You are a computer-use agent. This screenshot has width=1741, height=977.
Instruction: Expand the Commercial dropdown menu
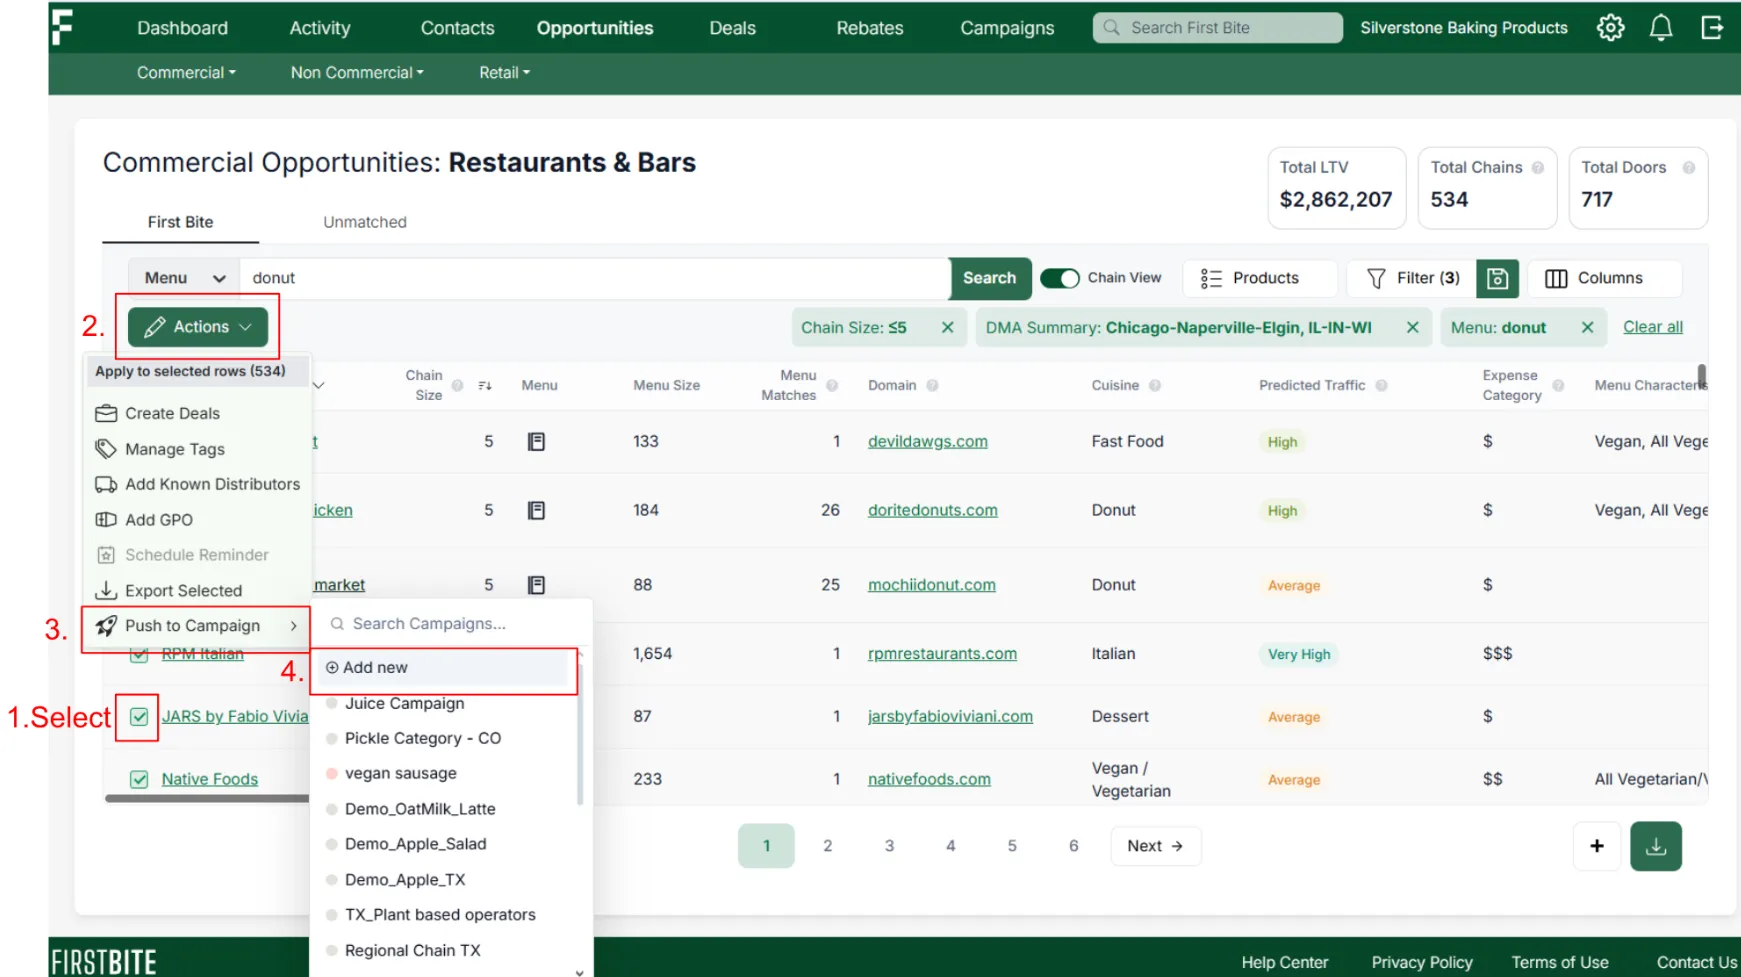(x=186, y=73)
